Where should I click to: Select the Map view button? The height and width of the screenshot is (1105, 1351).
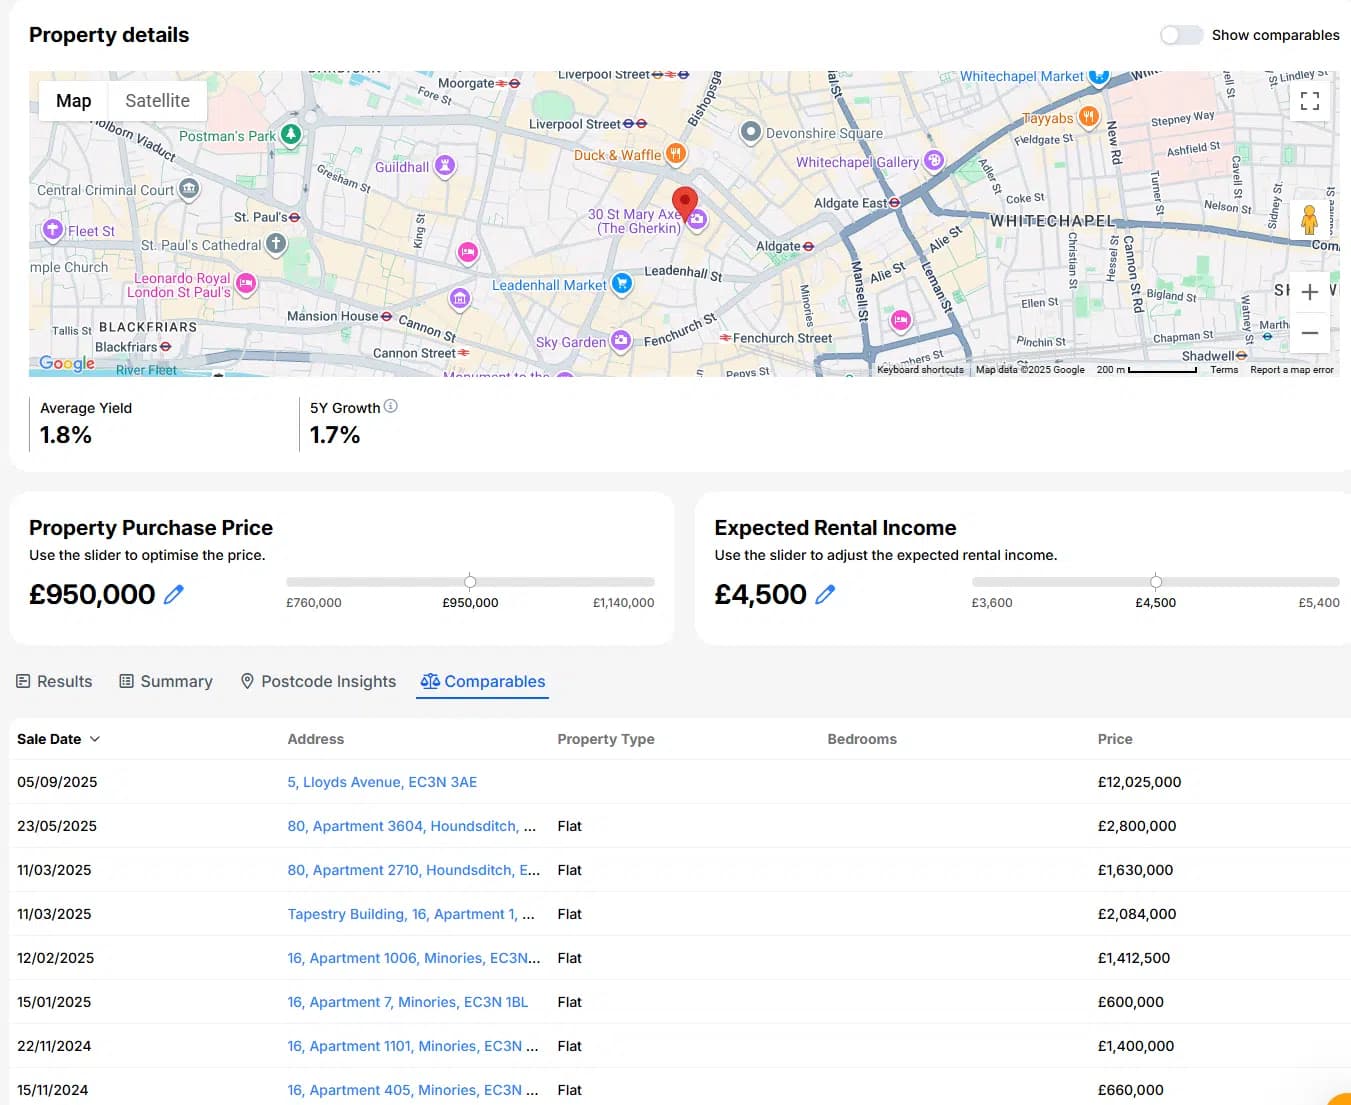point(73,101)
